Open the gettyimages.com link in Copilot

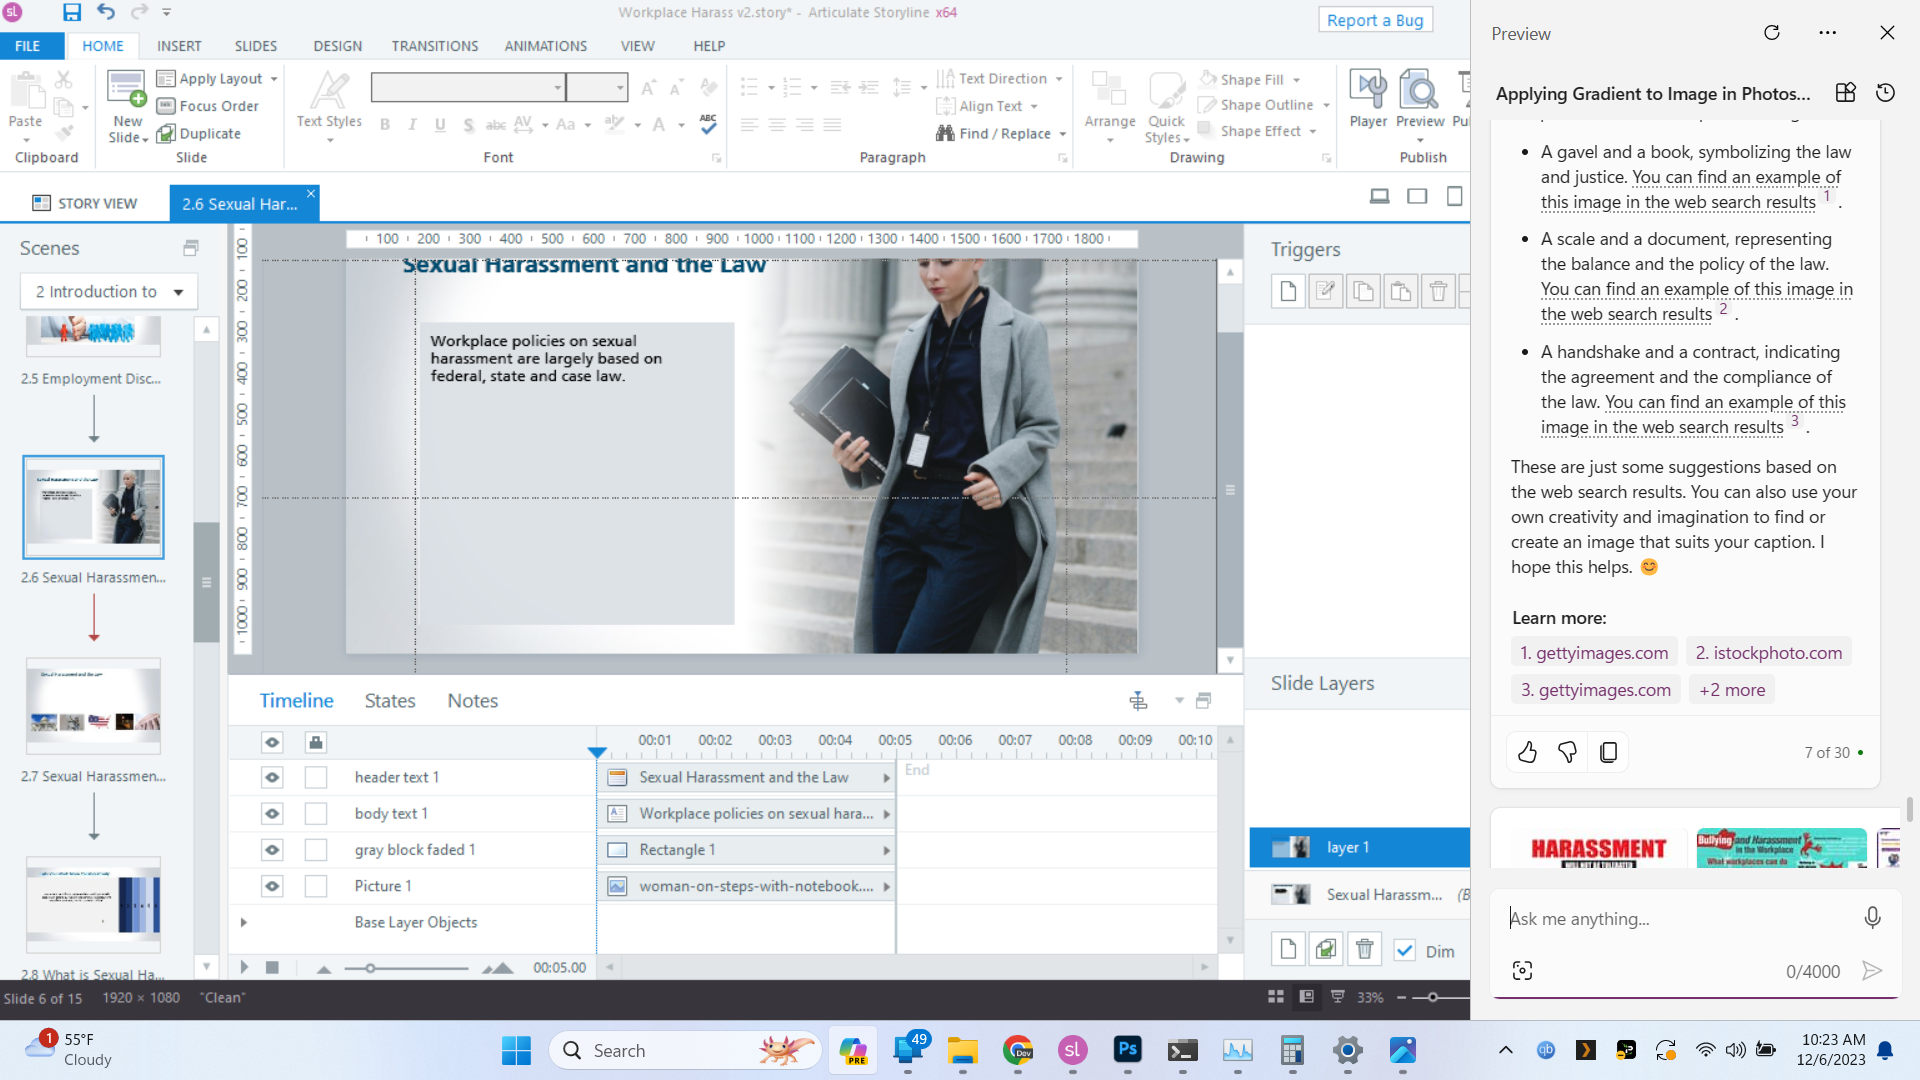pyautogui.click(x=1594, y=651)
